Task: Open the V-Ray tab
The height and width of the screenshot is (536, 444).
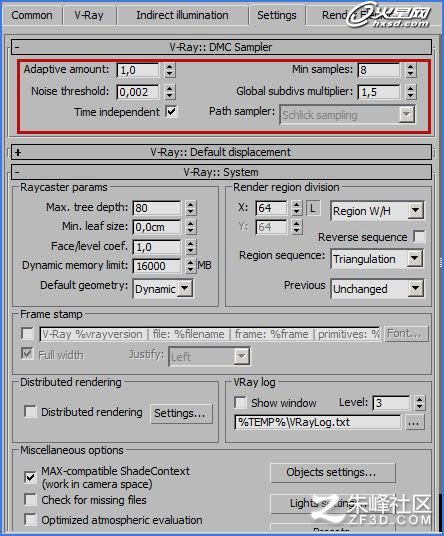Action: pos(89,15)
